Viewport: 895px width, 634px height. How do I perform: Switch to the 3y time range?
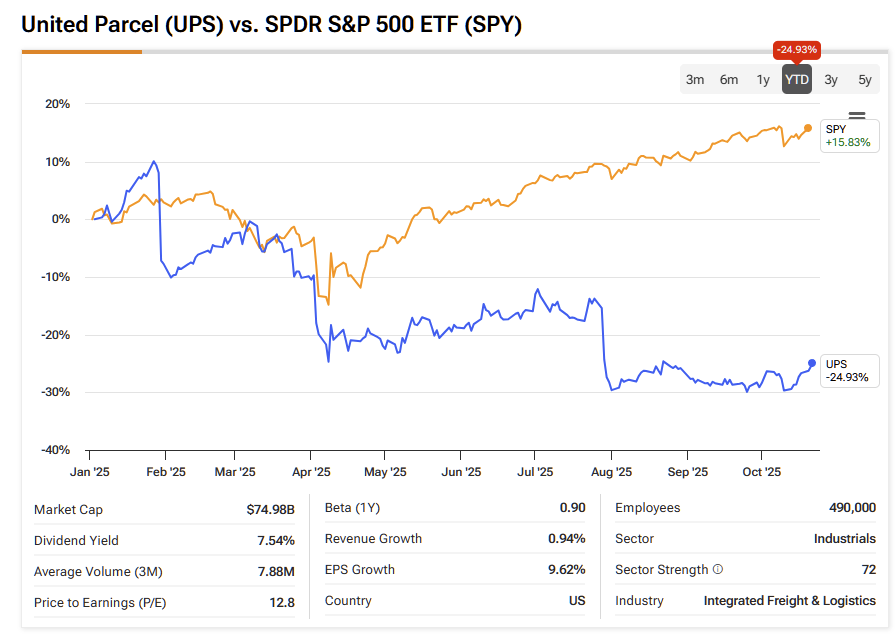[831, 80]
